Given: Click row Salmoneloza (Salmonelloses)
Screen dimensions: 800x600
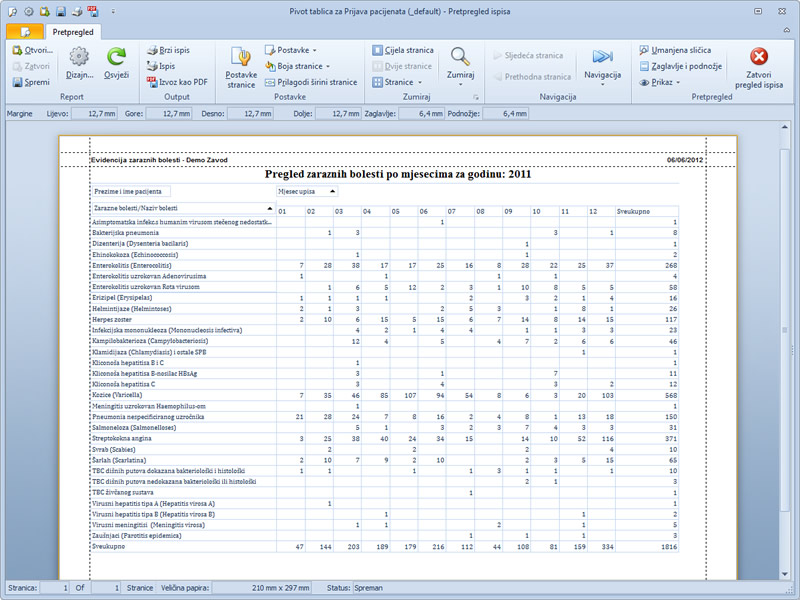Looking at the screenshot, I should [x=385, y=428].
